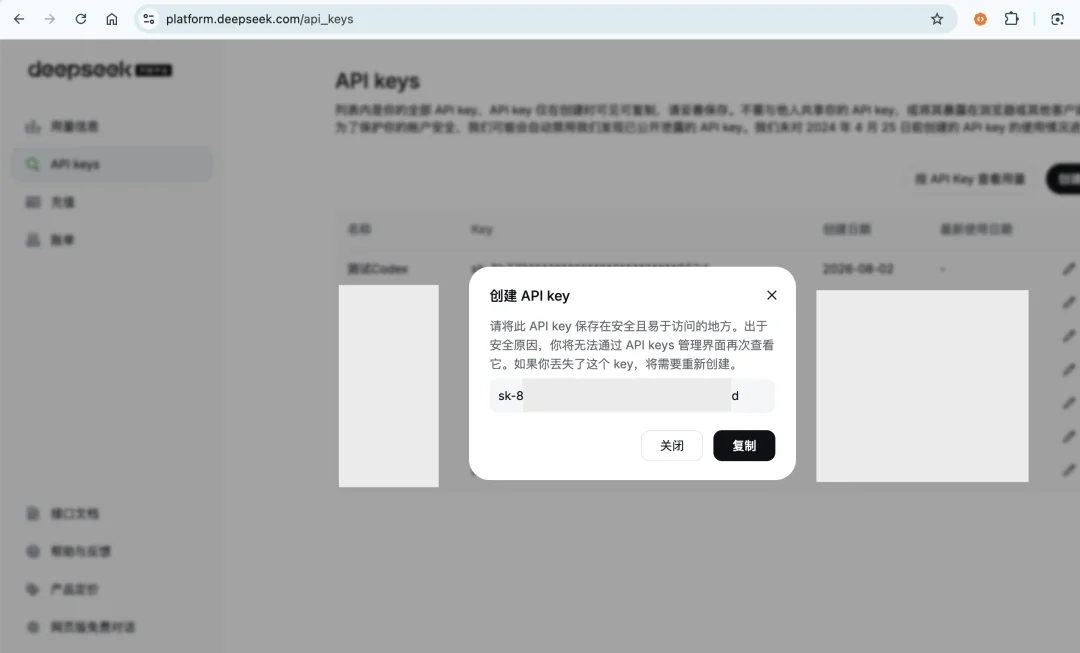
Task: Reload the page with the refresh icon
Action: click(x=81, y=19)
